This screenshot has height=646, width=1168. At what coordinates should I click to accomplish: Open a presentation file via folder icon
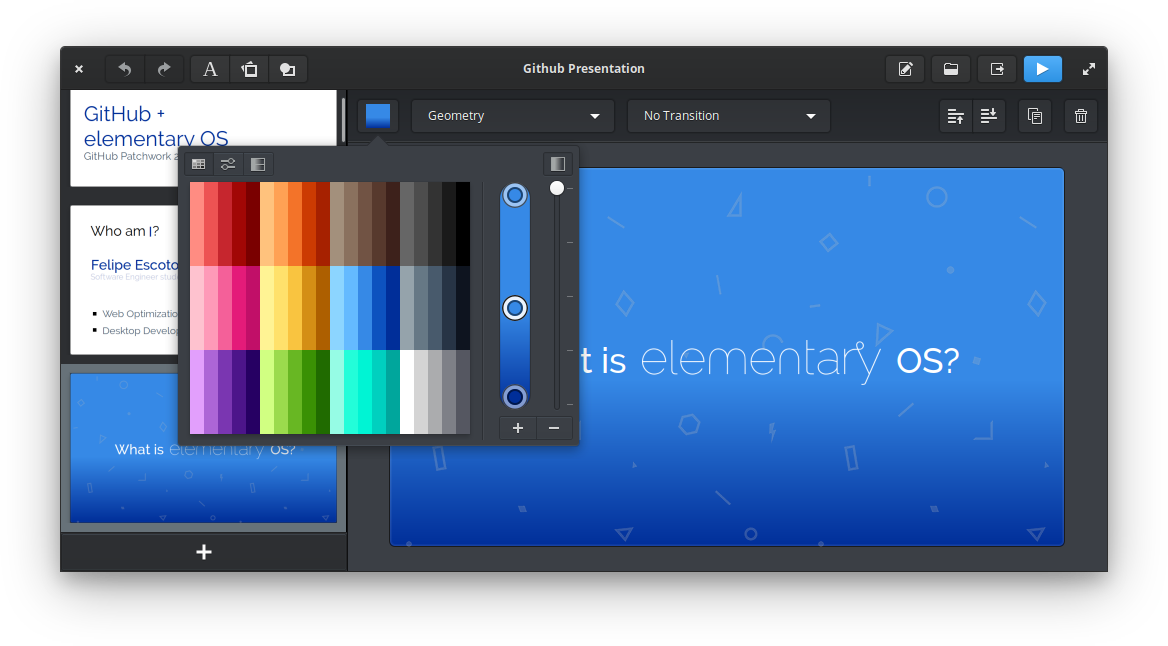pyautogui.click(x=950, y=69)
